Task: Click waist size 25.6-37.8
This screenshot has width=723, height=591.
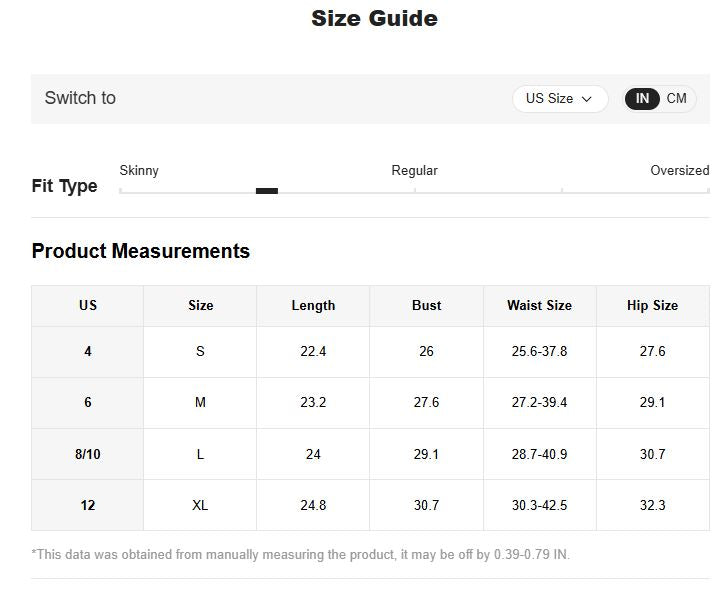Action: (539, 352)
